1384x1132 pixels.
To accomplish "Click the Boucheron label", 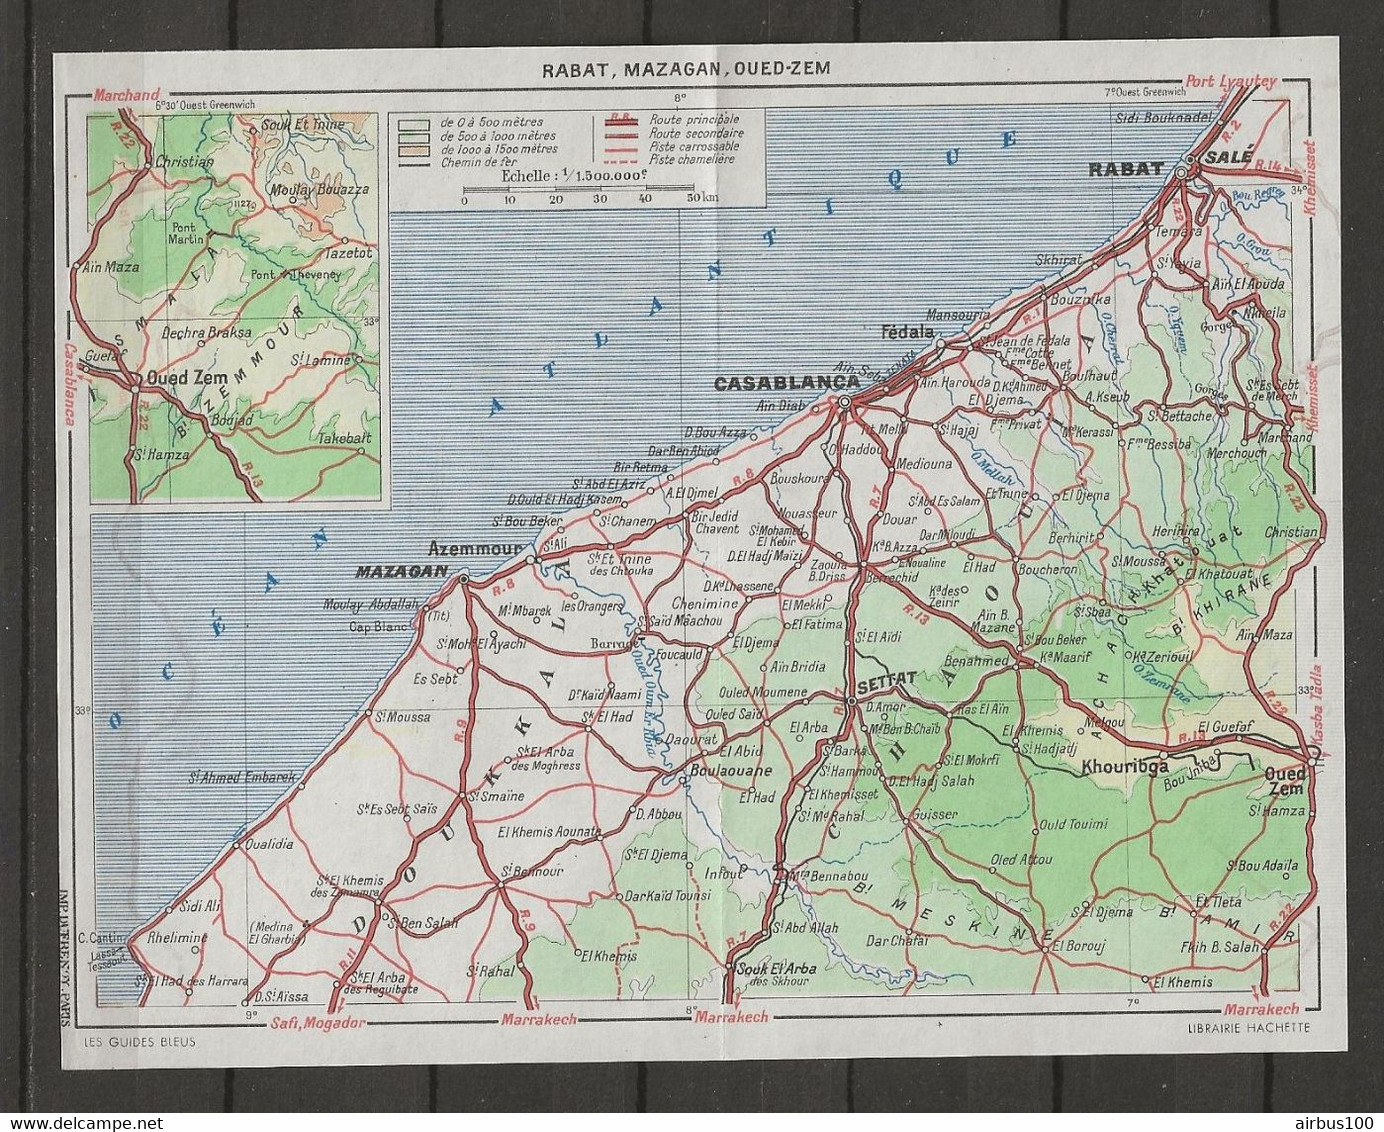I will 1046,569.
